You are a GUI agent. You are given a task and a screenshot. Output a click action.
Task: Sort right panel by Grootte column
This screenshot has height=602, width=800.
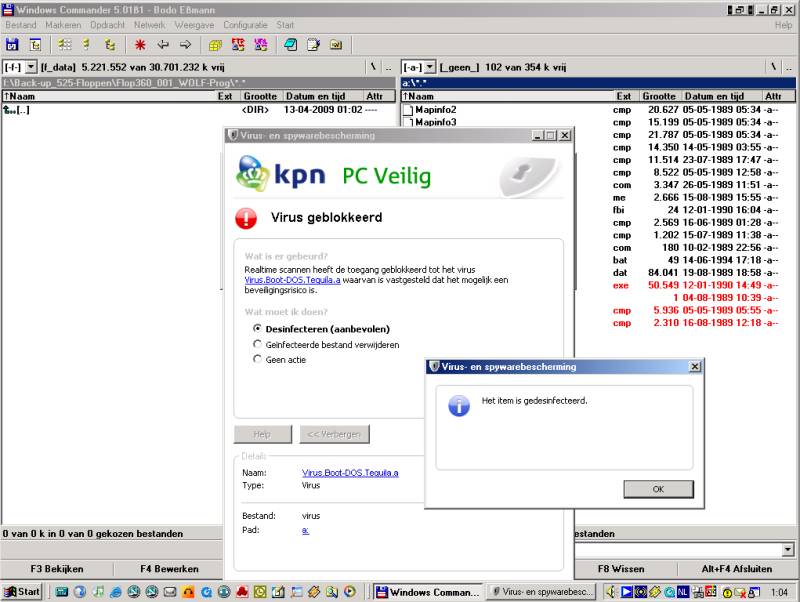point(659,96)
